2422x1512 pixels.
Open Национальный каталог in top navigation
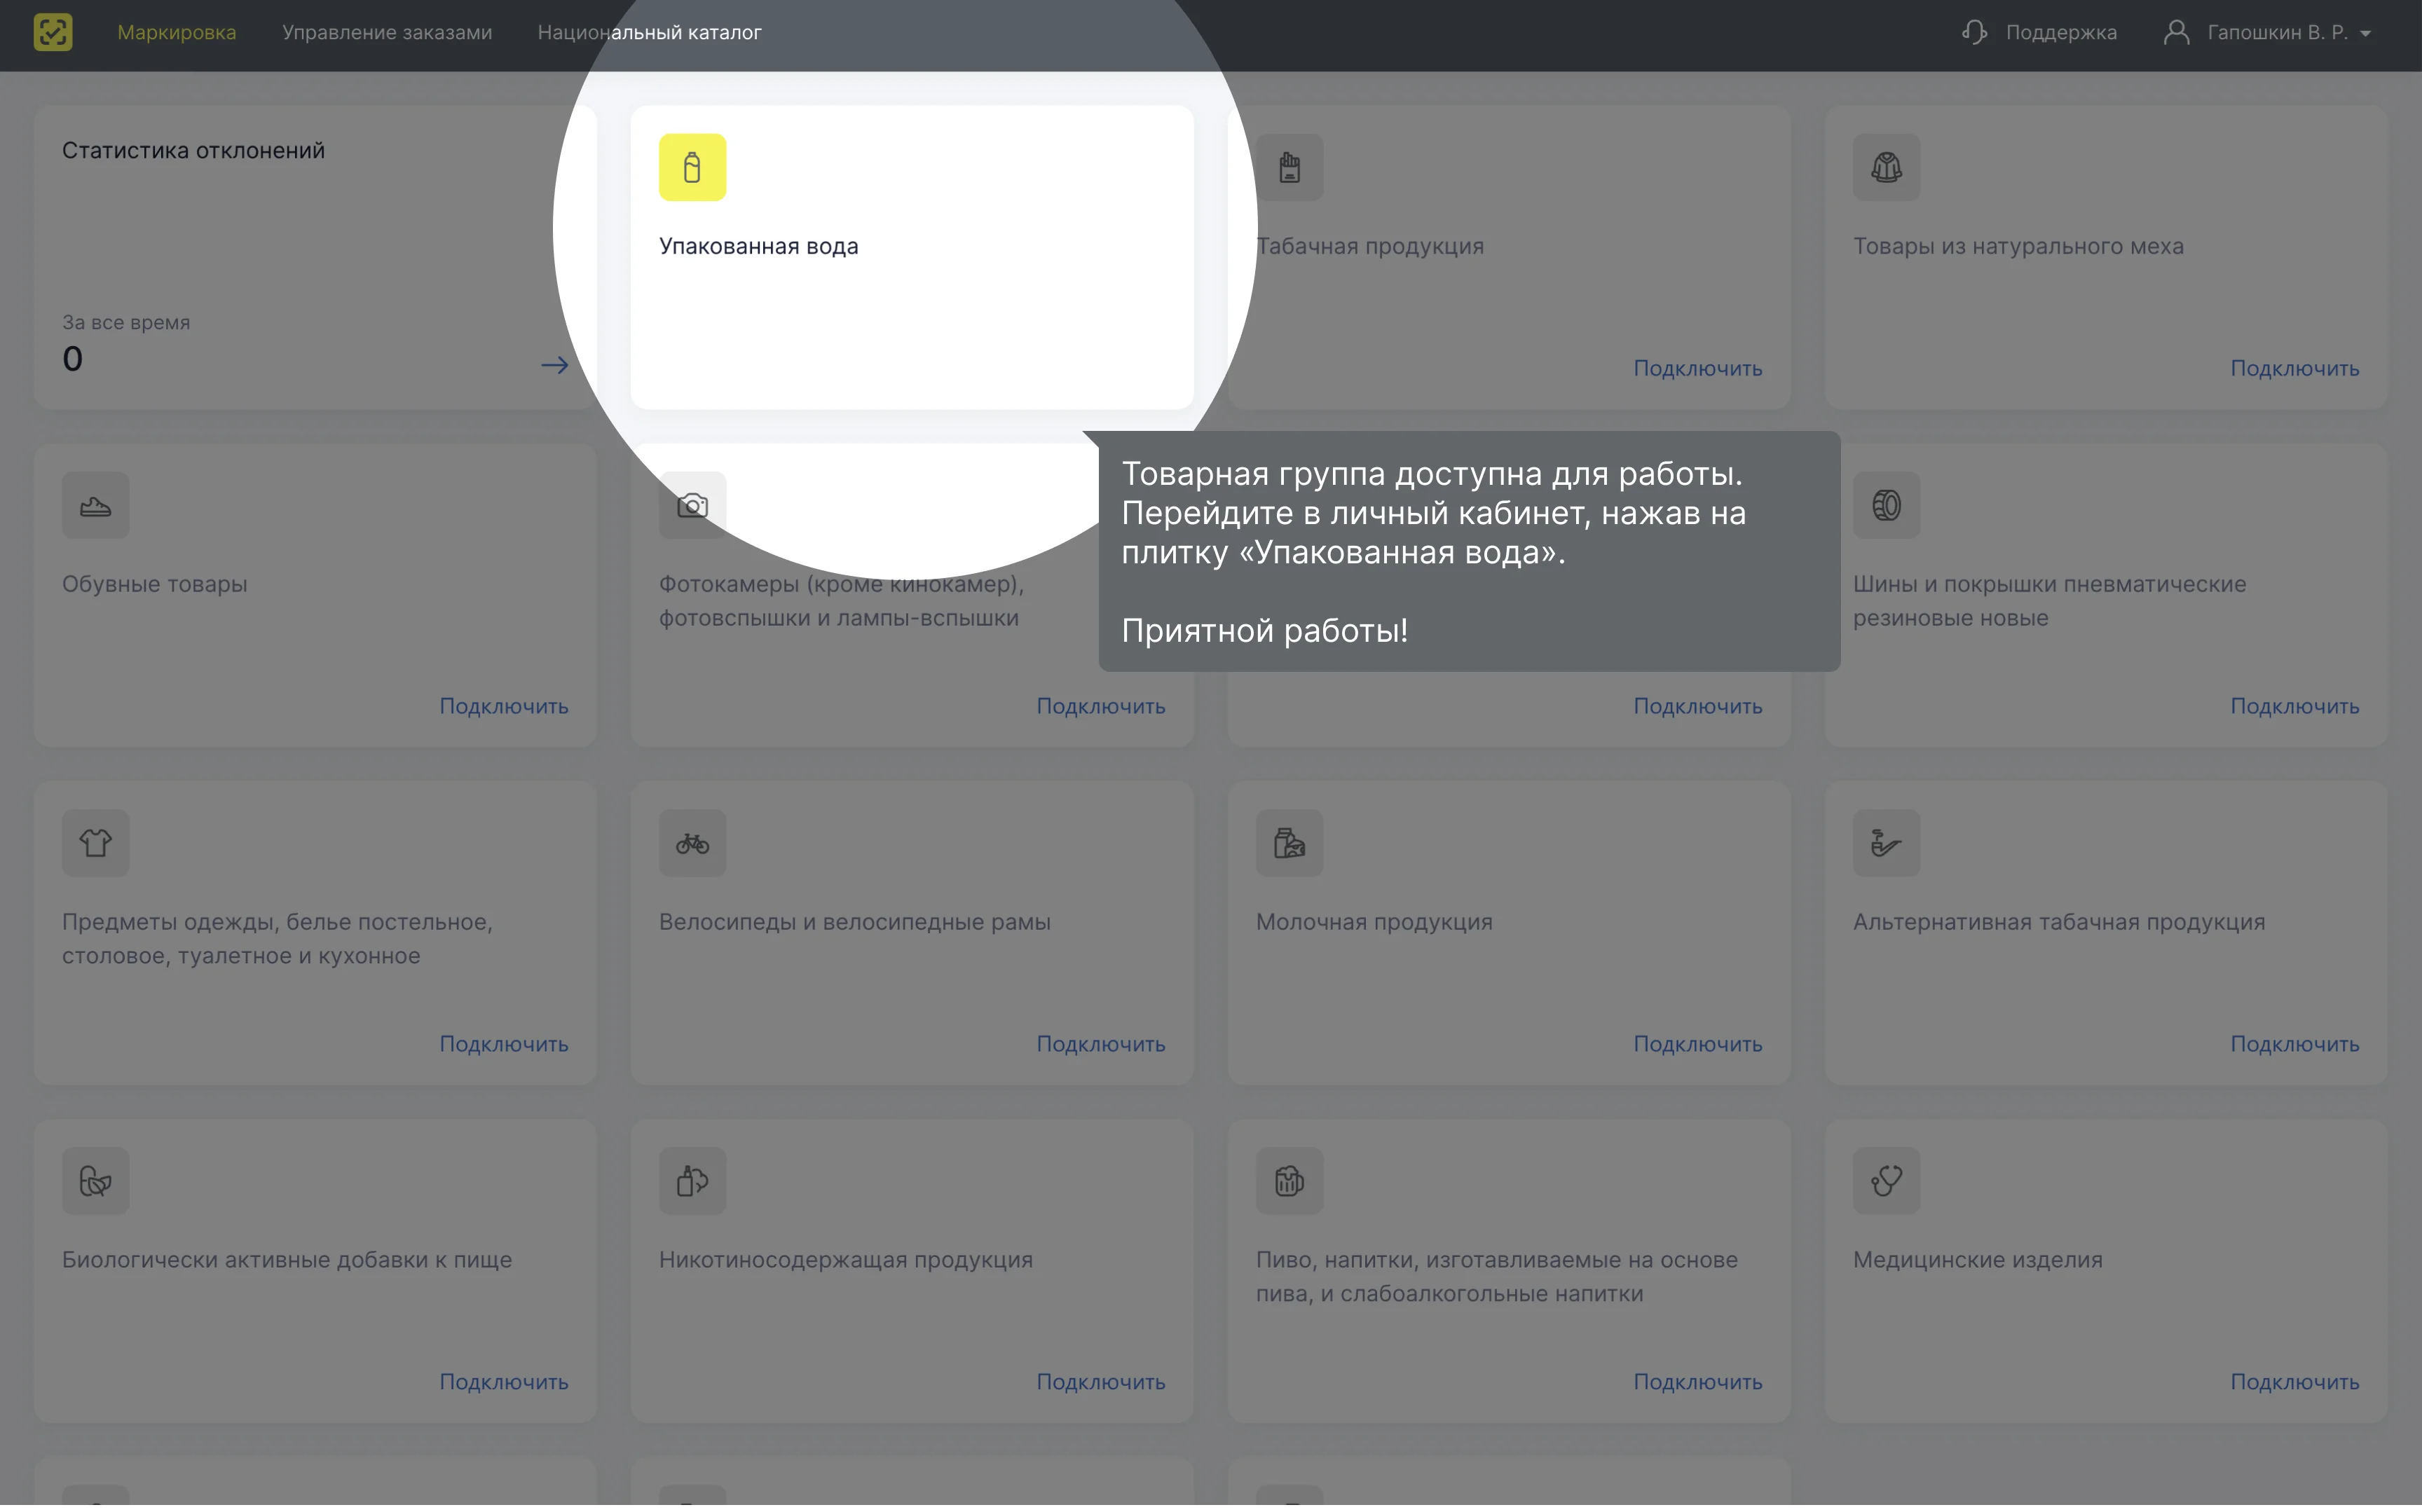[x=650, y=32]
